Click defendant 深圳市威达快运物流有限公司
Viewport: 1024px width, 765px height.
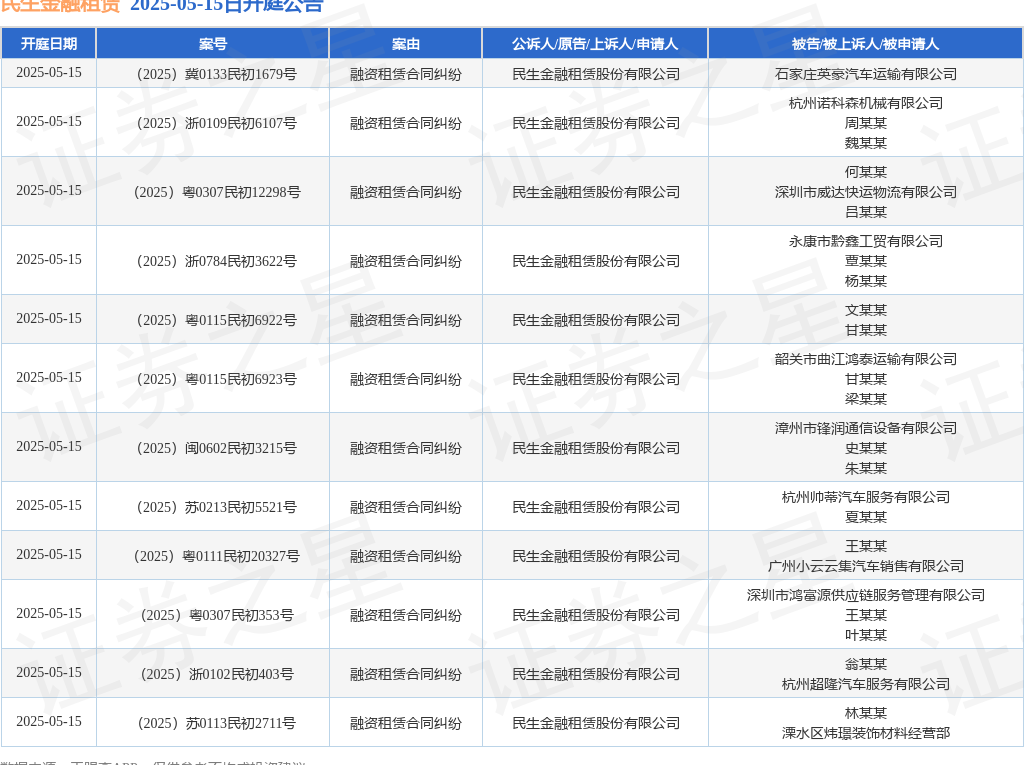pyautogui.click(x=866, y=192)
